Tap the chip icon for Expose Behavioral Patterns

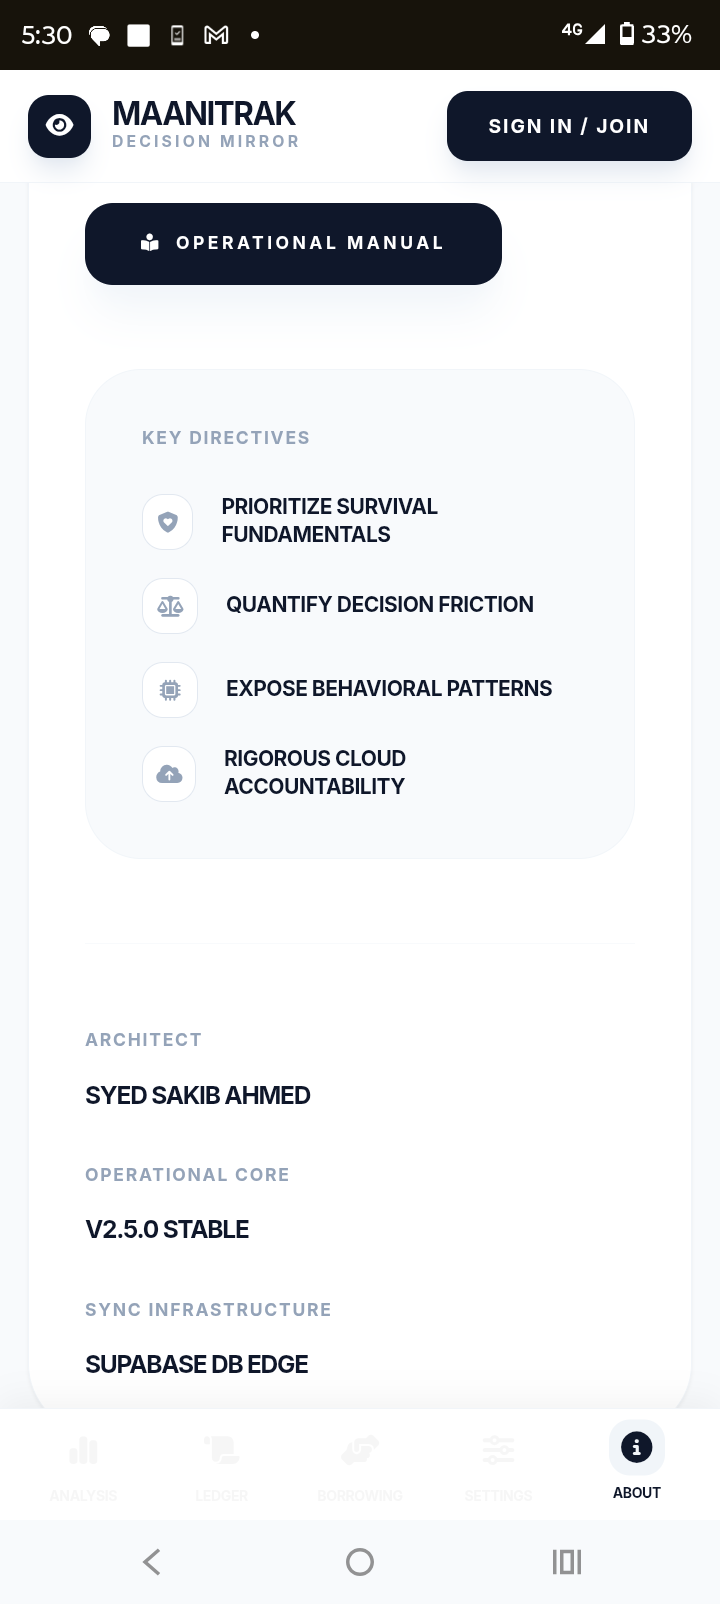[170, 690]
